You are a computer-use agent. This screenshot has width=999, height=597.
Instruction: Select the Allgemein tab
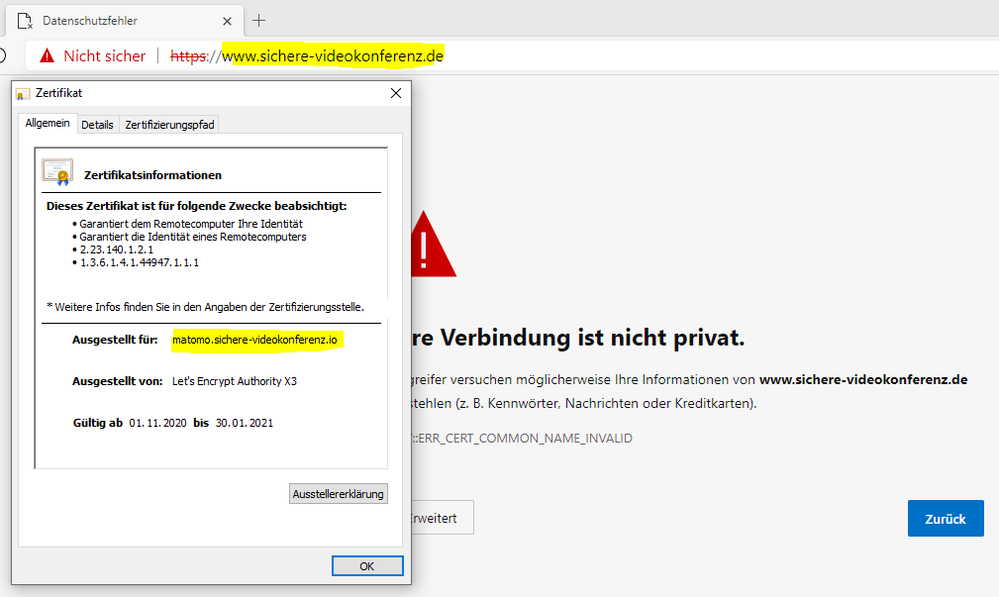[x=47, y=124]
